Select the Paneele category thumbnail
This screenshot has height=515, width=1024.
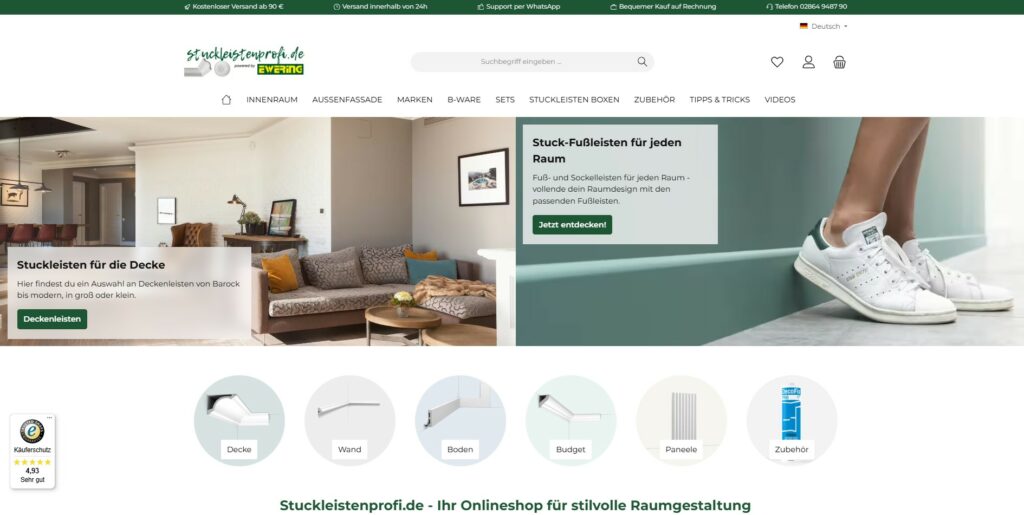point(681,420)
